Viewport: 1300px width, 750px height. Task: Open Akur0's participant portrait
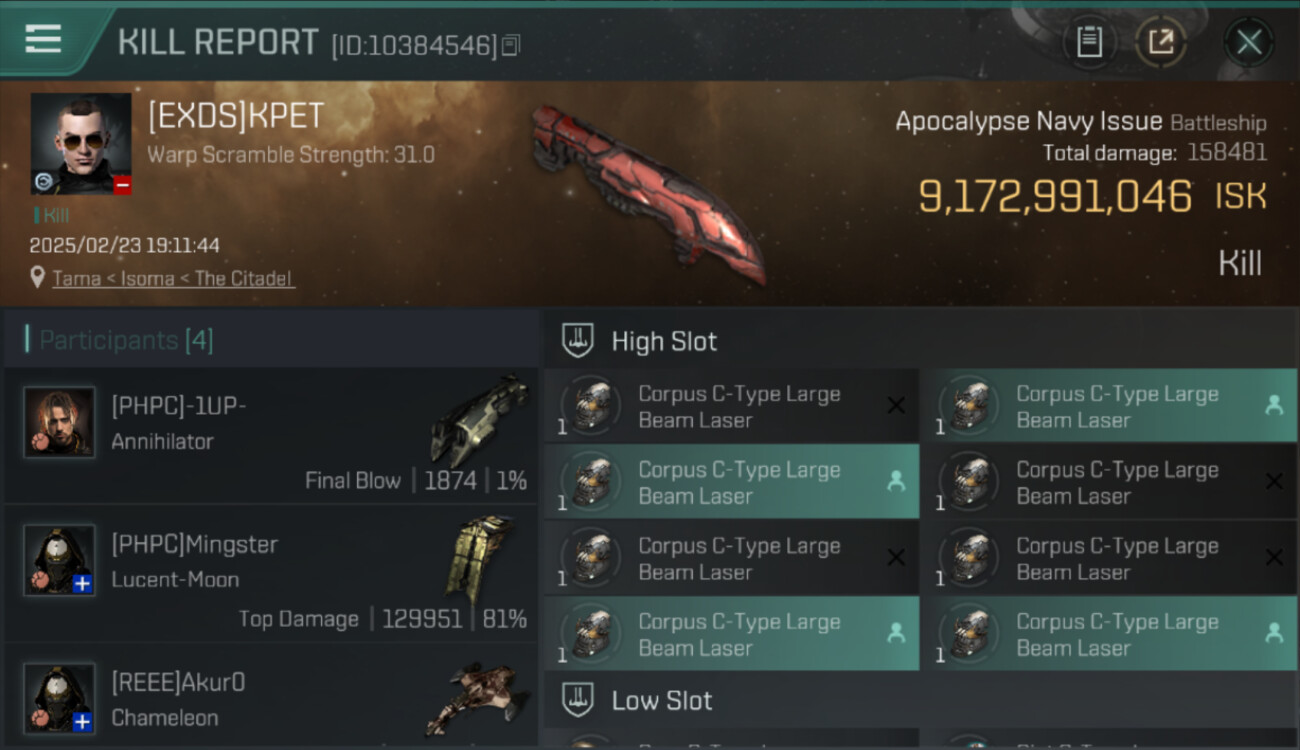click(60, 698)
